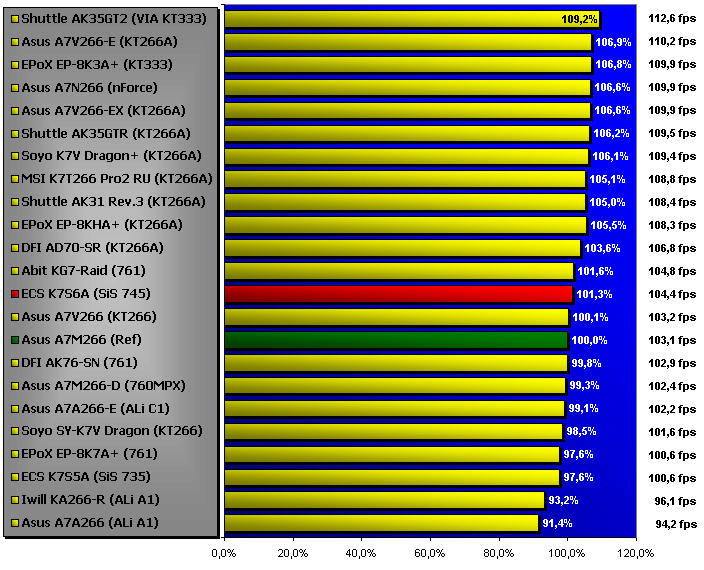Select DFI AD70-SR (KT266A) legend label
The width and height of the screenshot is (704, 570).
coord(92,247)
